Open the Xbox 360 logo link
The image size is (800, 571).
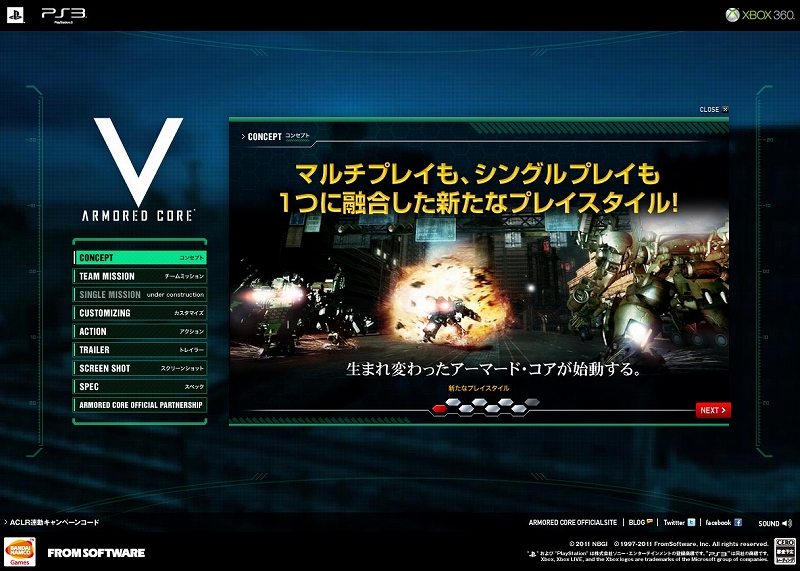click(760, 15)
